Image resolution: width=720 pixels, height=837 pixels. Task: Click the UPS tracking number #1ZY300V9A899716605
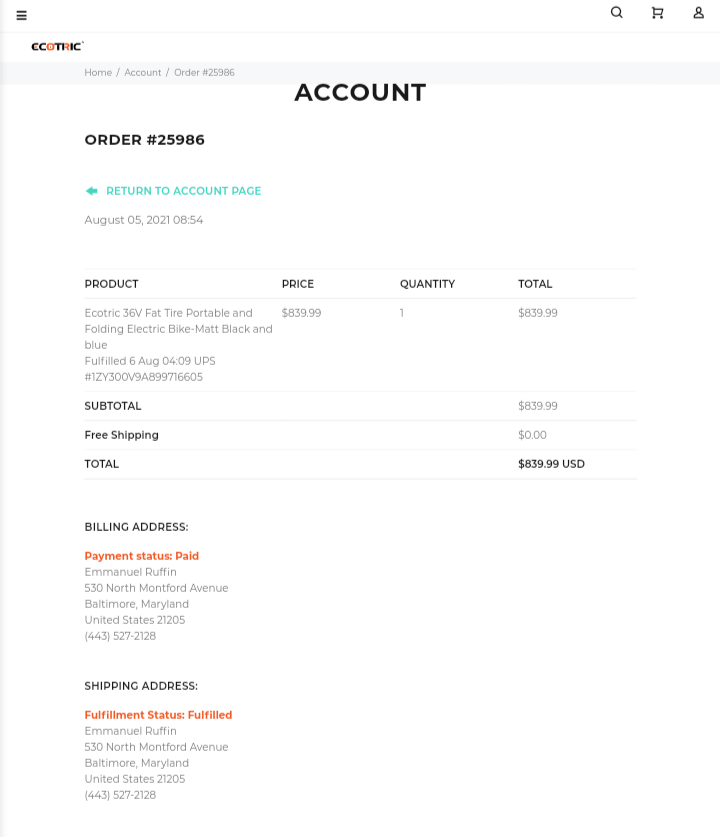click(143, 377)
